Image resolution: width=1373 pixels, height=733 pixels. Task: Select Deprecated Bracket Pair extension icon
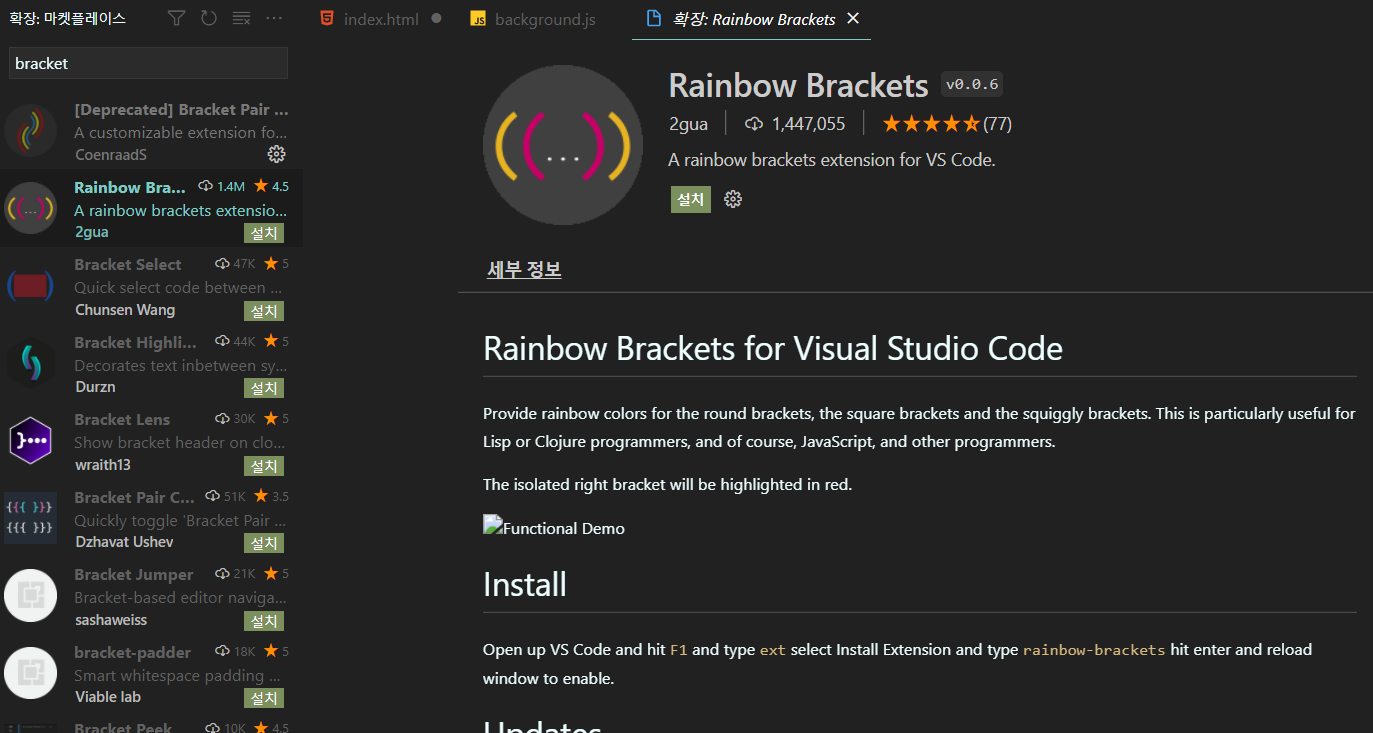coord(30,131)
